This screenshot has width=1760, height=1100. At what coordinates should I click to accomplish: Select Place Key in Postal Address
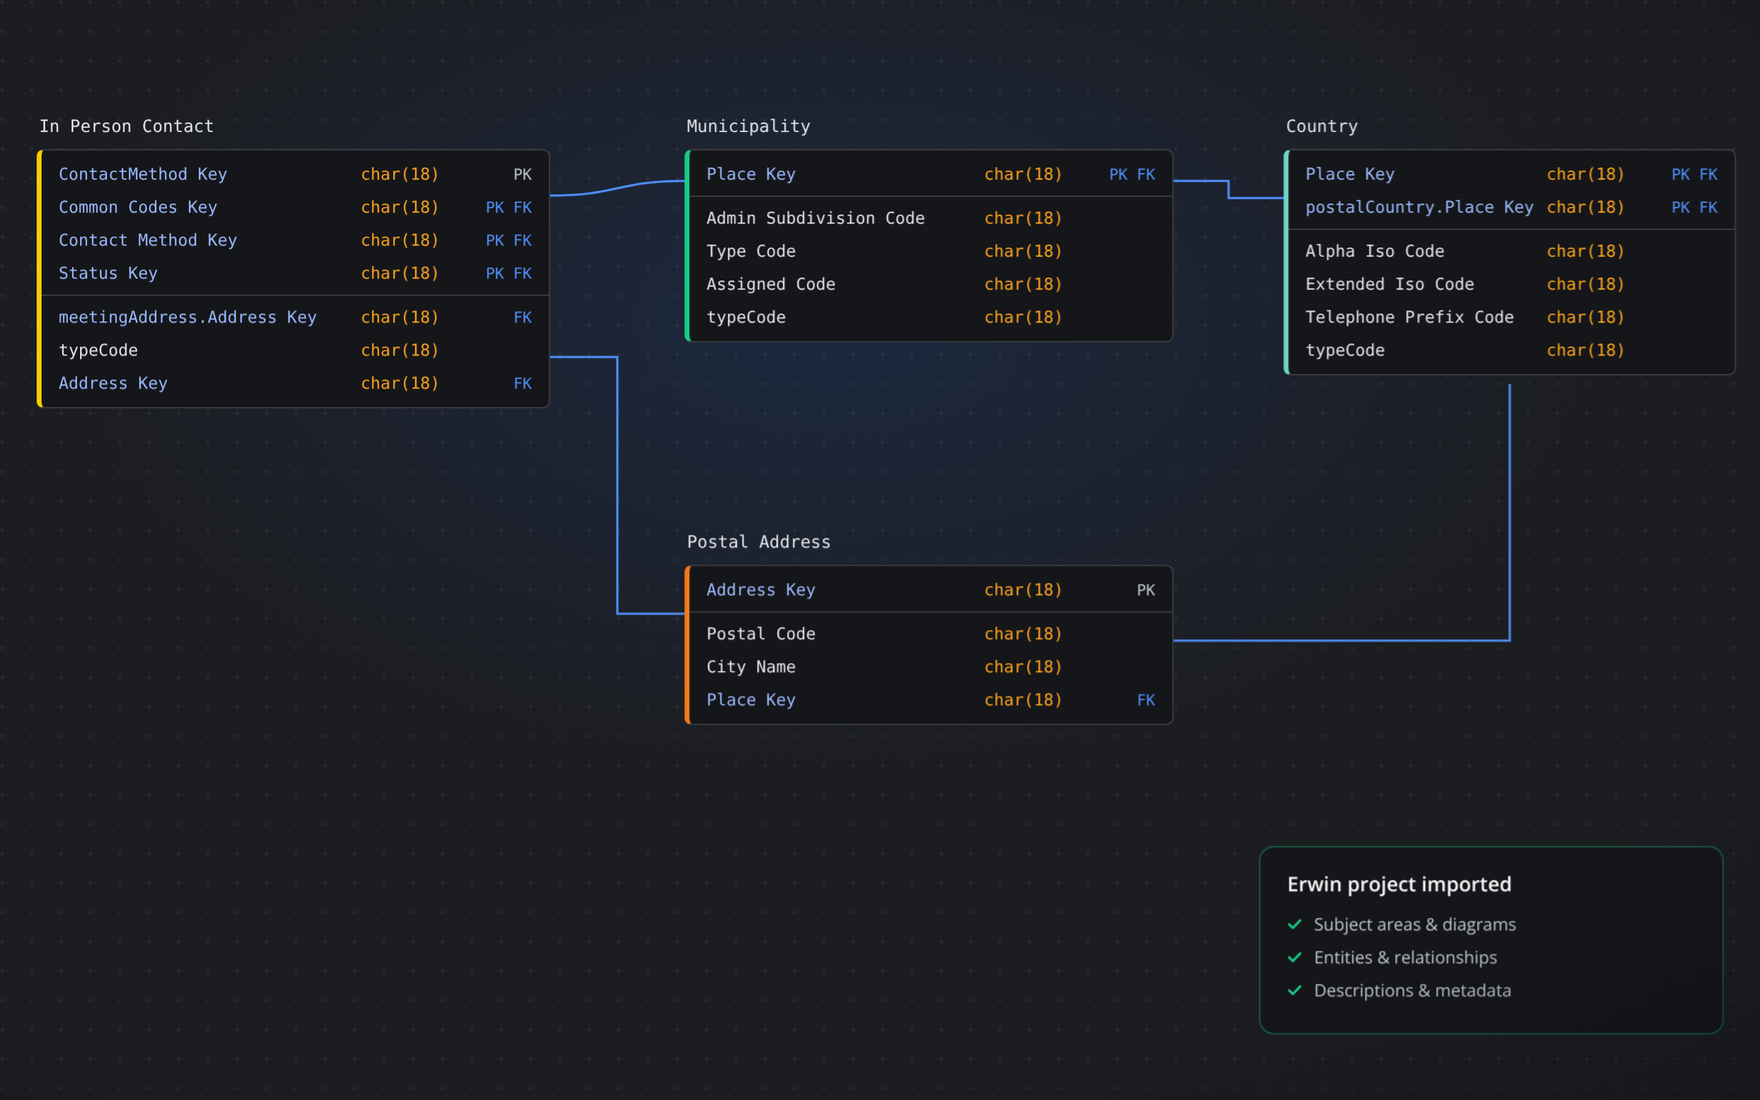[930, 700]
